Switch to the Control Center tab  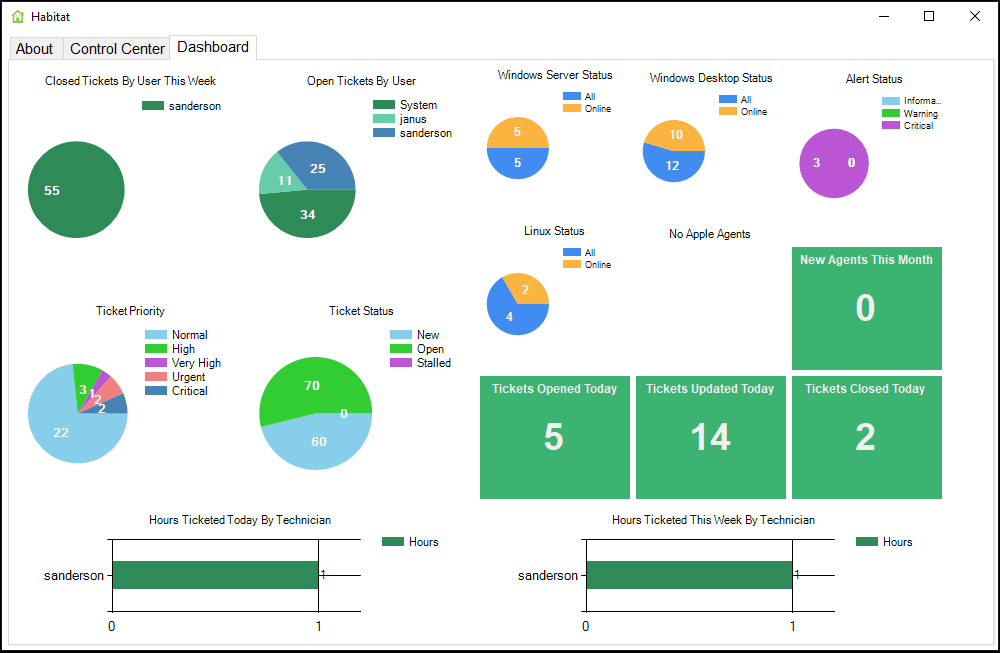(x=116, y=48)
